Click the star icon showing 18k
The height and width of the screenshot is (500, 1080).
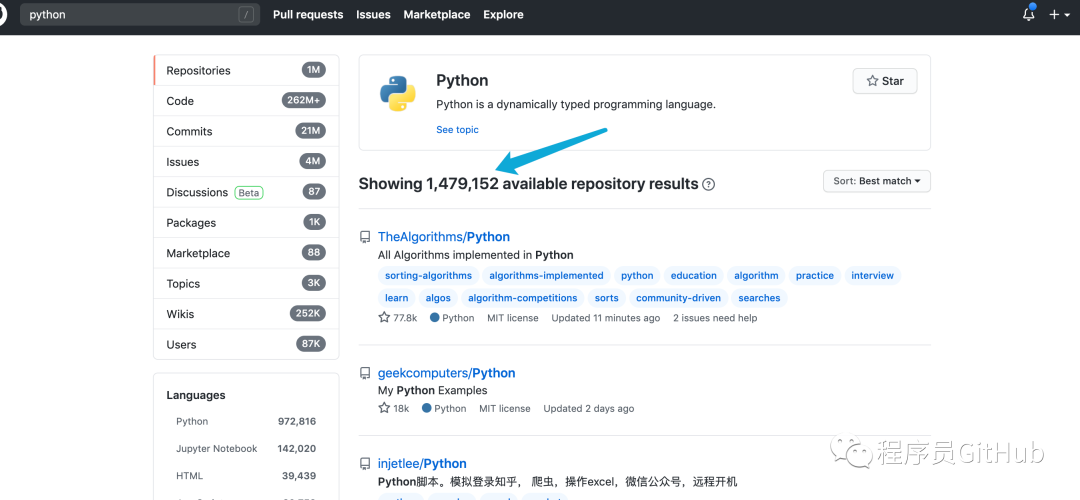pyautogui.click(x=384, y=408)
